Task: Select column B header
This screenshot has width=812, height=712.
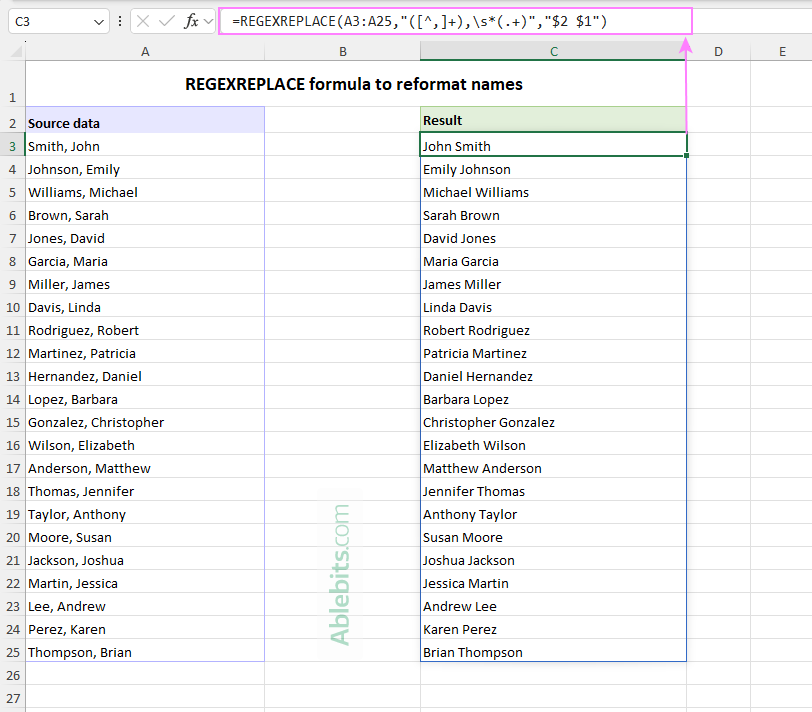Action: pyautogui.click(x=342, y=52)
